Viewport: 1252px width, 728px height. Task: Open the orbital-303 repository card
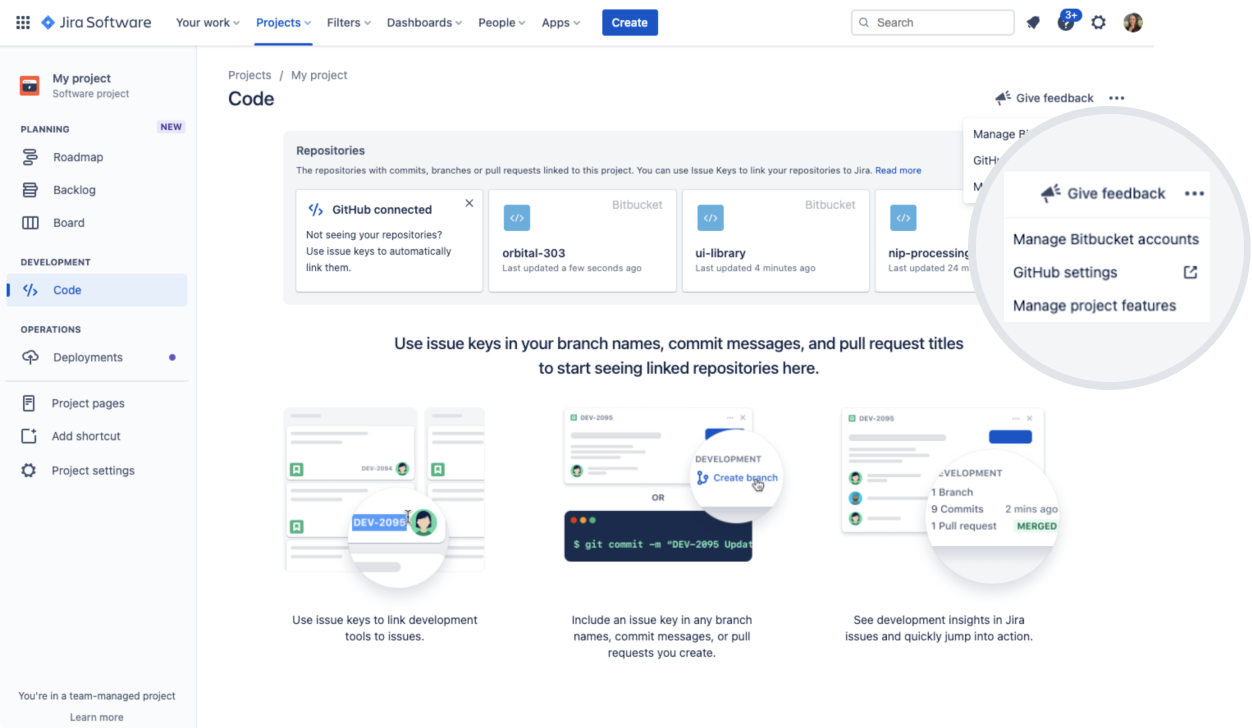pos(582,241)
